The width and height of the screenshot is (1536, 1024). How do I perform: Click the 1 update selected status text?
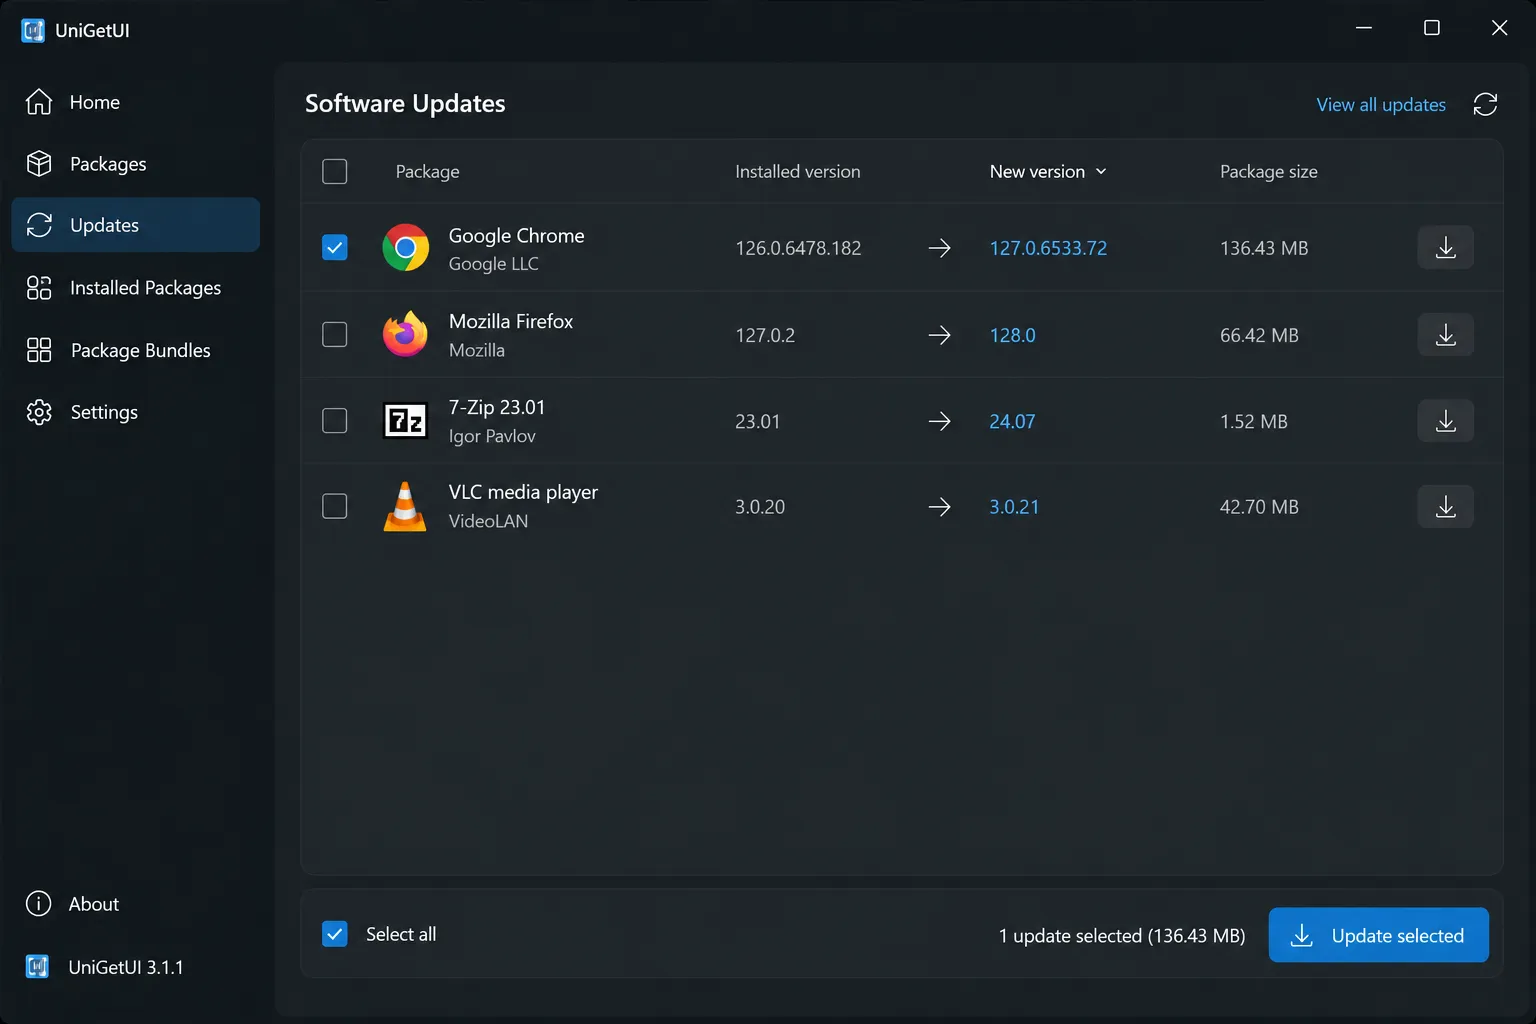pos(1122,936)
